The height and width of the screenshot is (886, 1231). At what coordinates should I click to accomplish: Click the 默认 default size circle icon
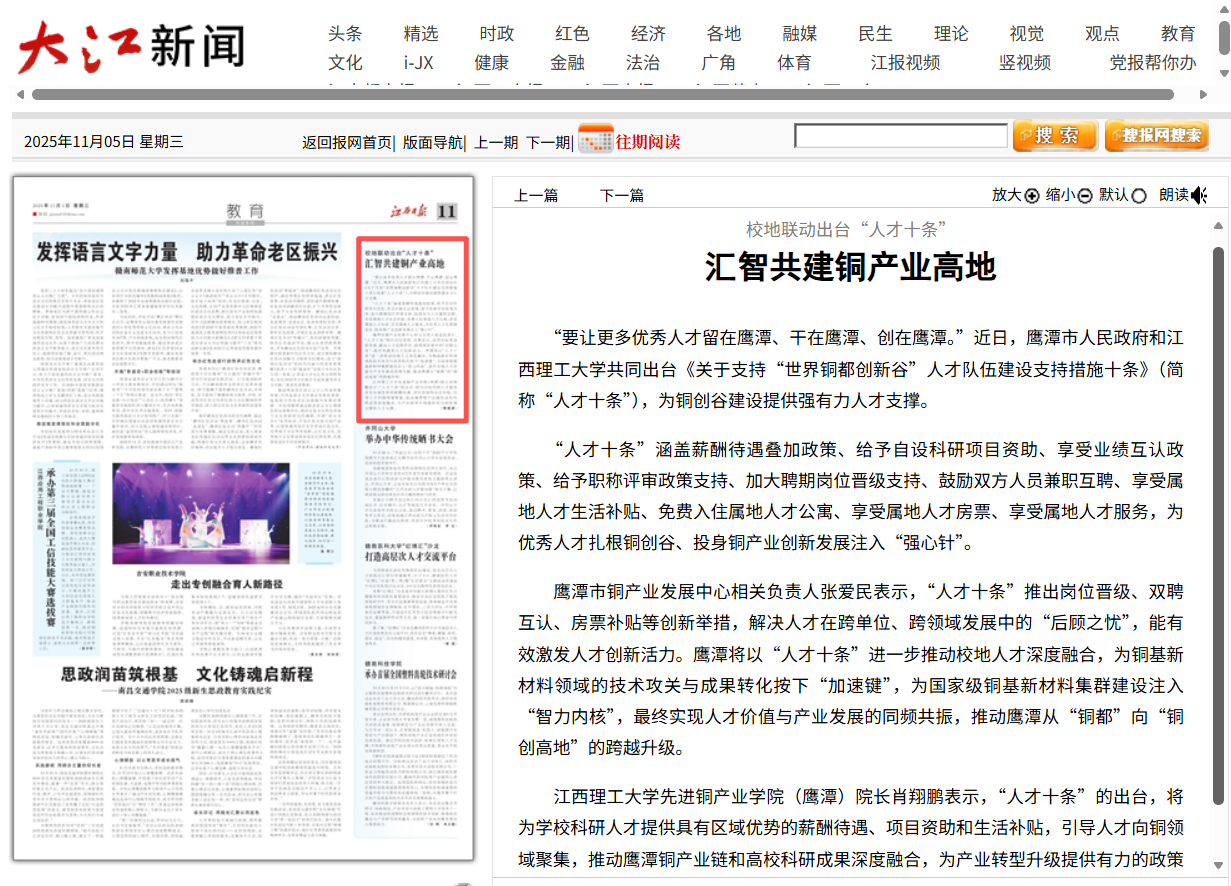tap(1138, 196)
